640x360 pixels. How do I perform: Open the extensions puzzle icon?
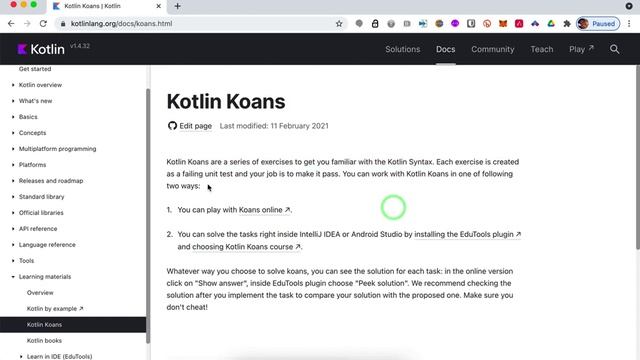coord(567,24)
